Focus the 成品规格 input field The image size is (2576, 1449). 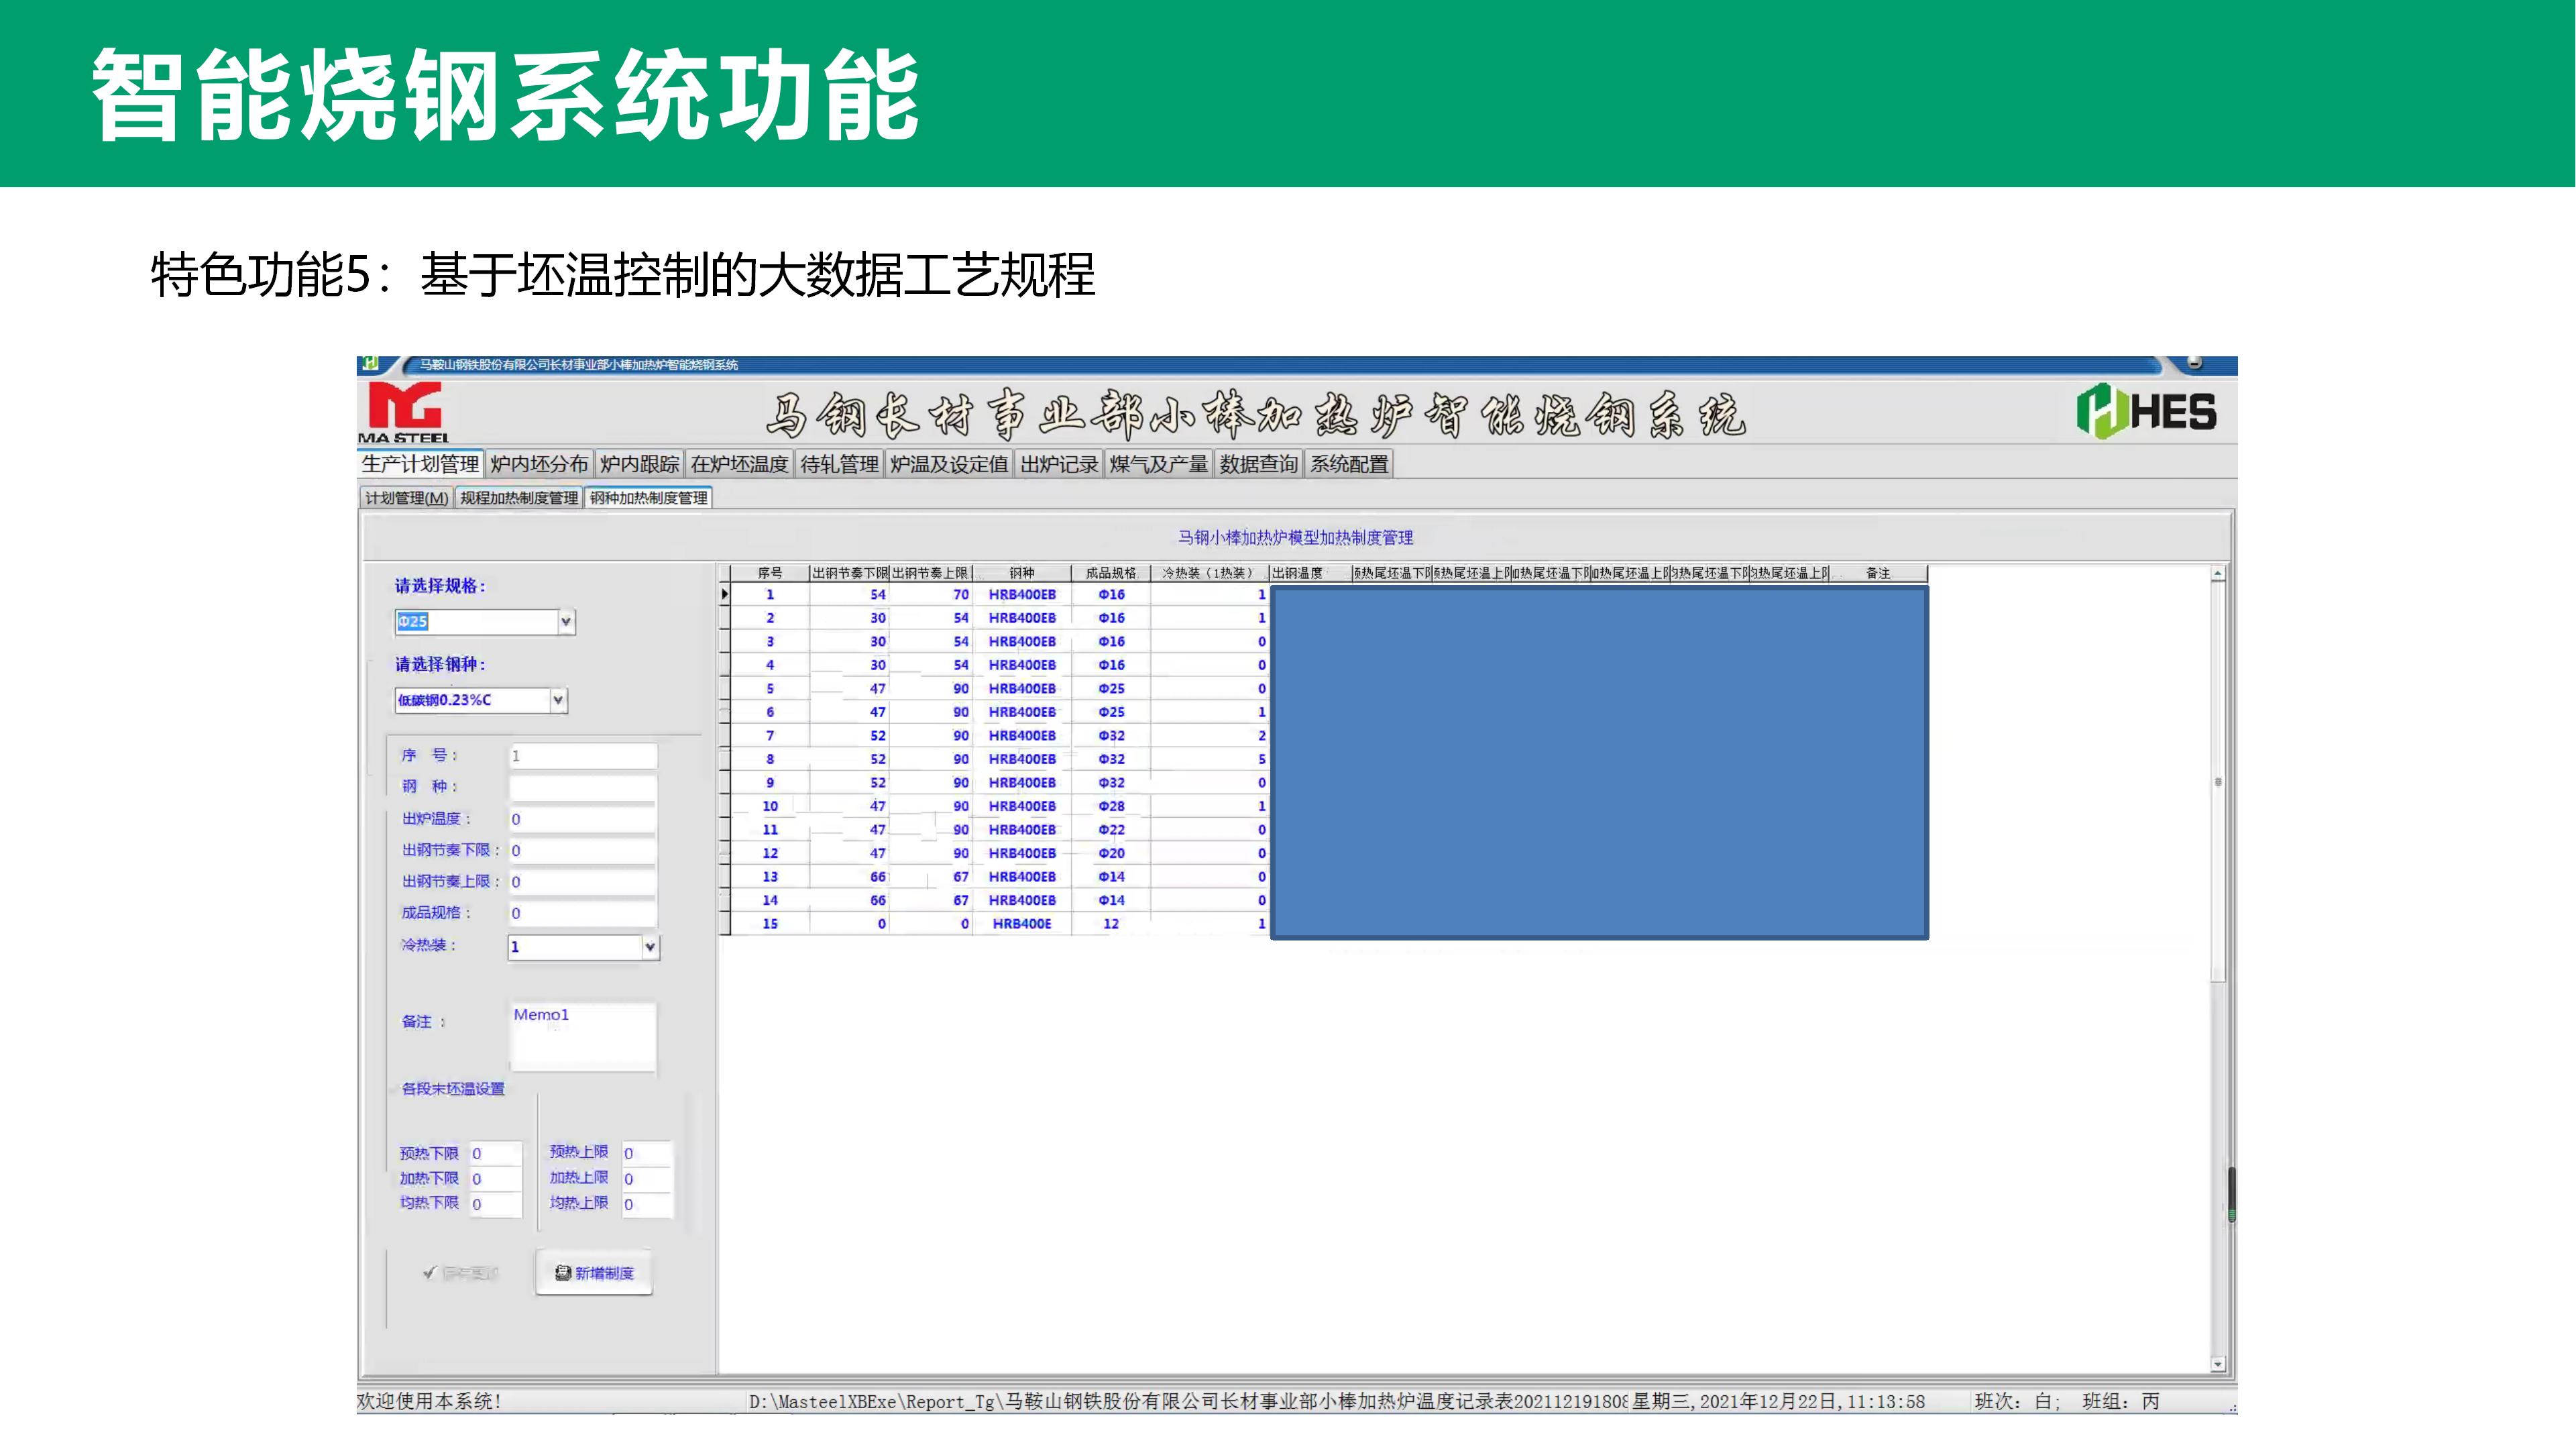pos(583,913)
